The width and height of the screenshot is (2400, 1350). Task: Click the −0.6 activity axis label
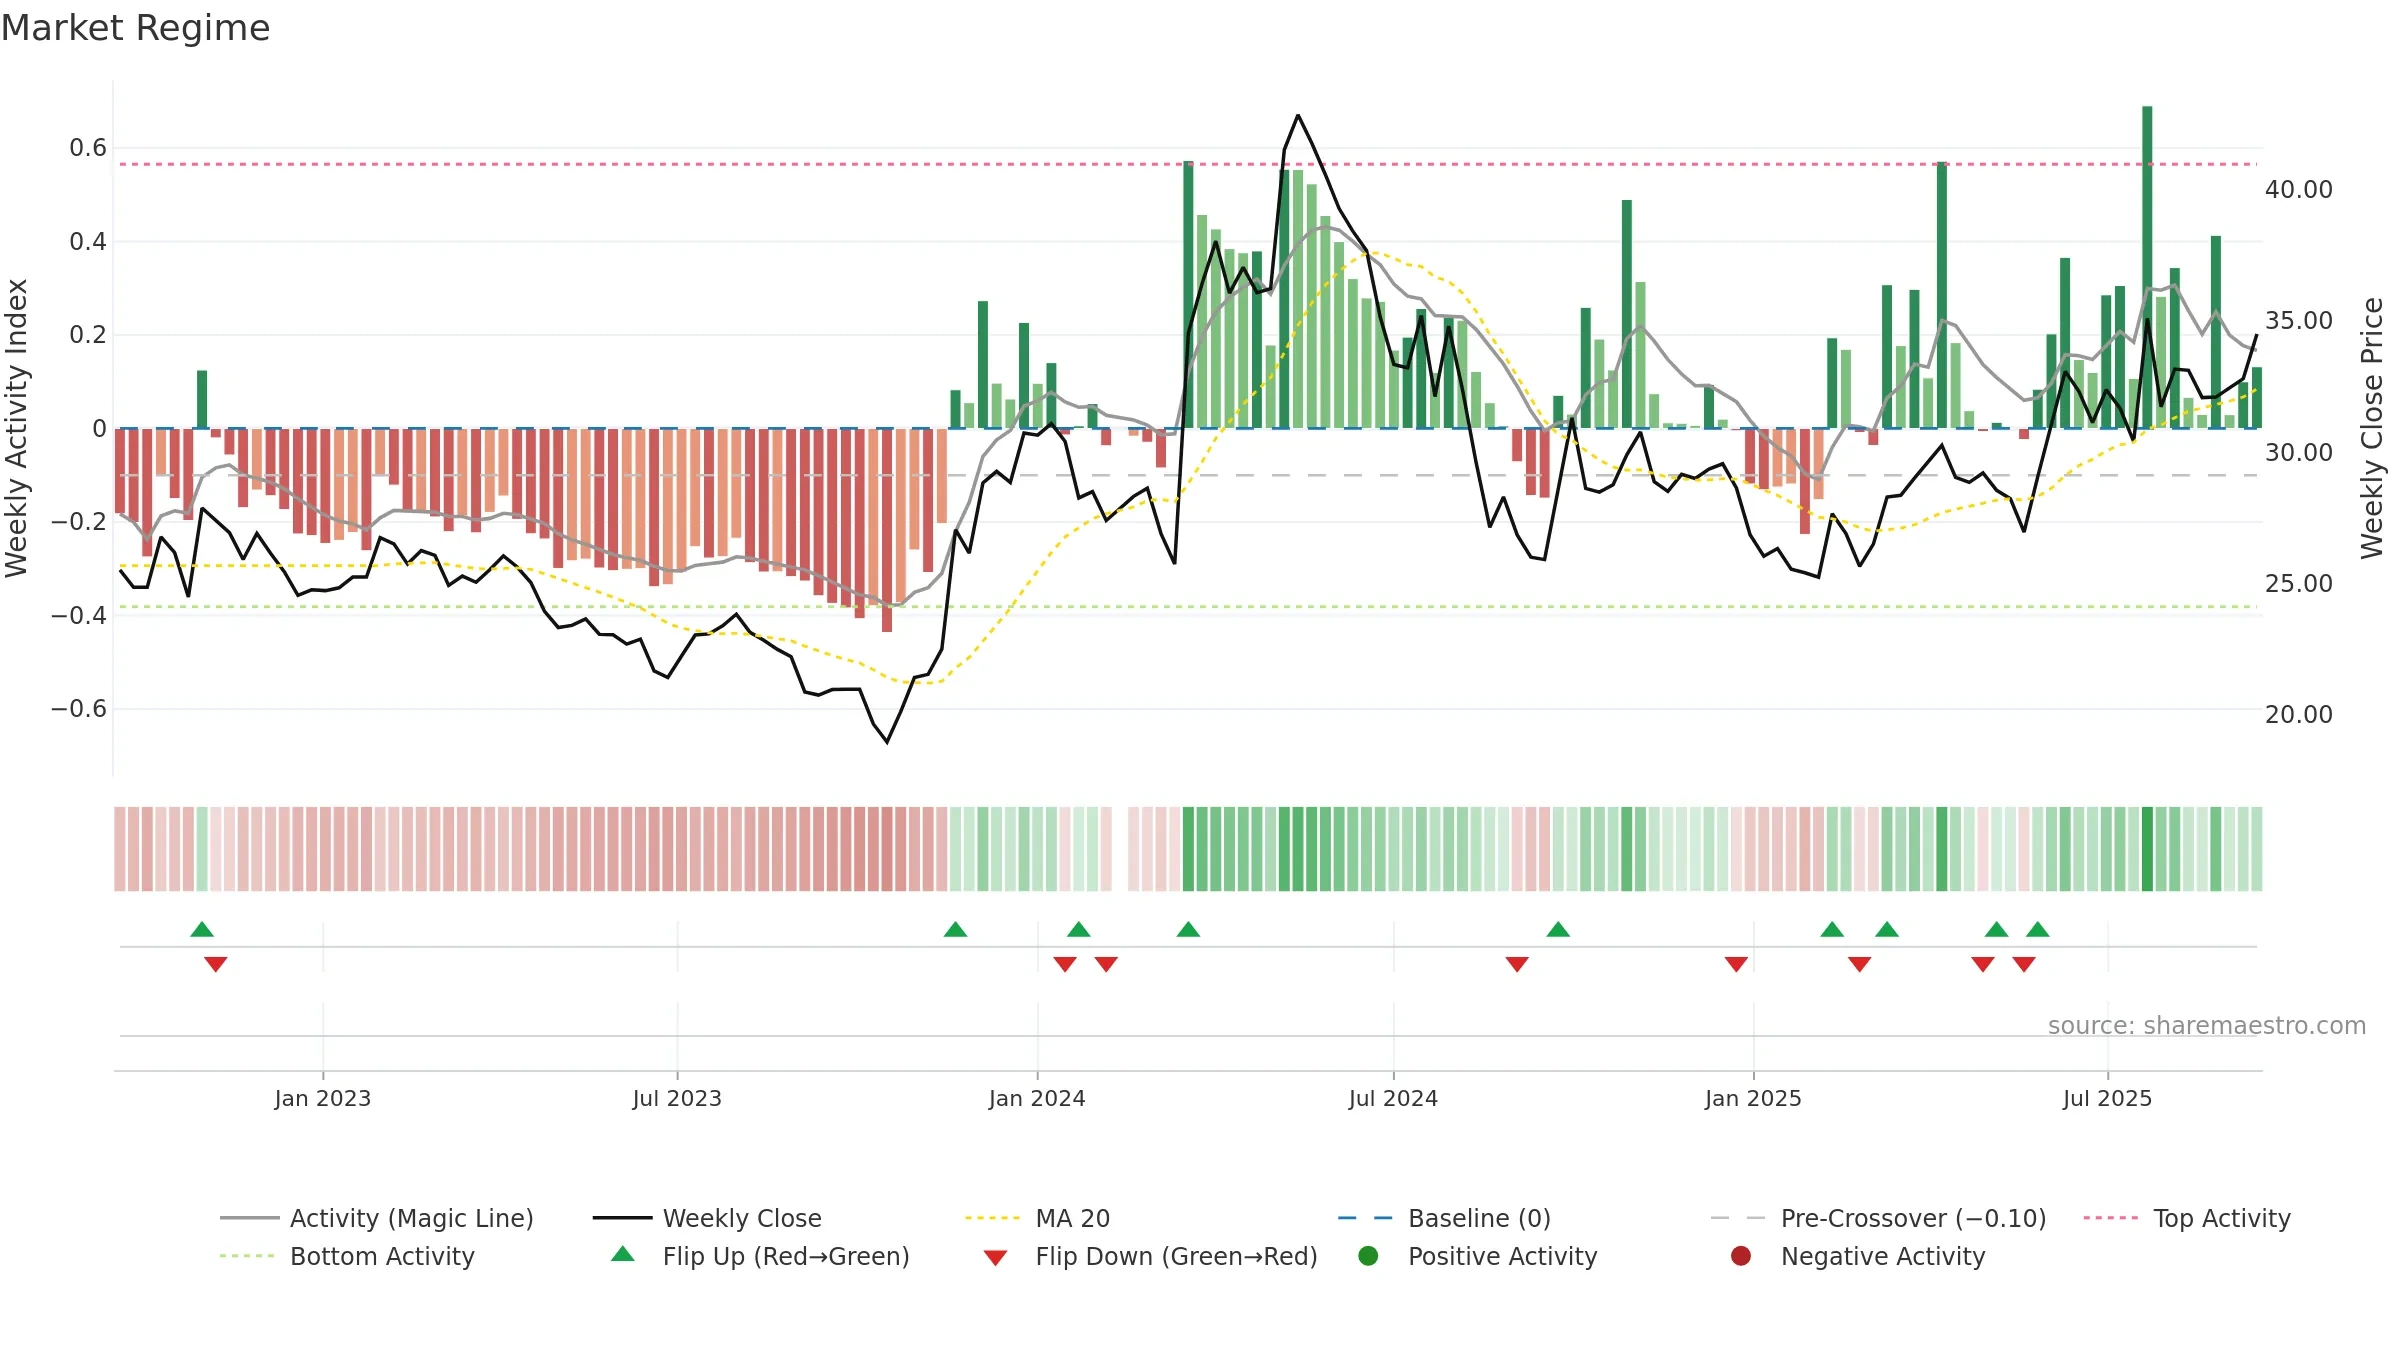tap(79, 708)
